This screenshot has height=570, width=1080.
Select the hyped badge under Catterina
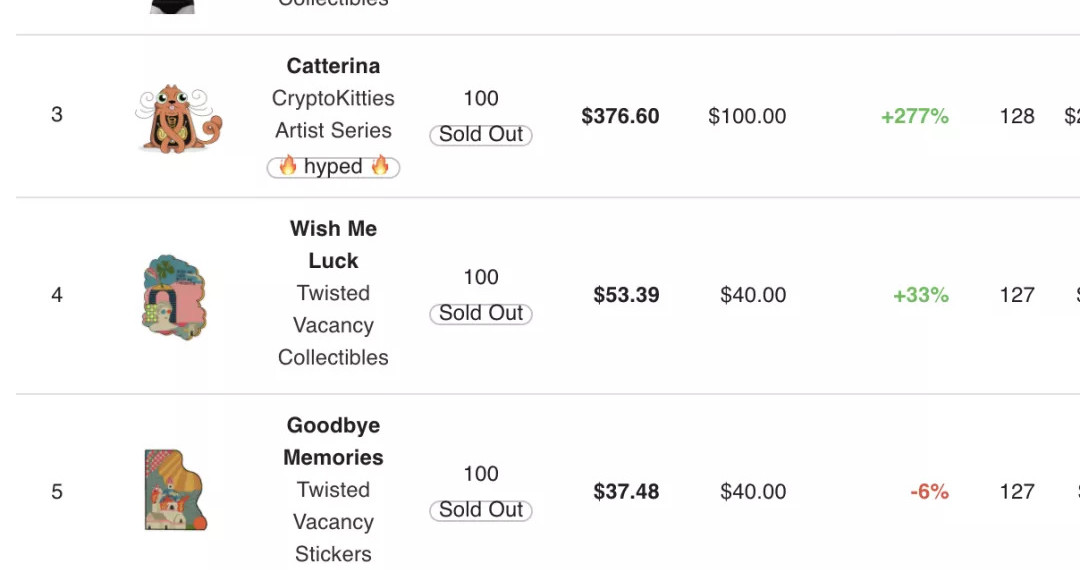click(333, 167)
